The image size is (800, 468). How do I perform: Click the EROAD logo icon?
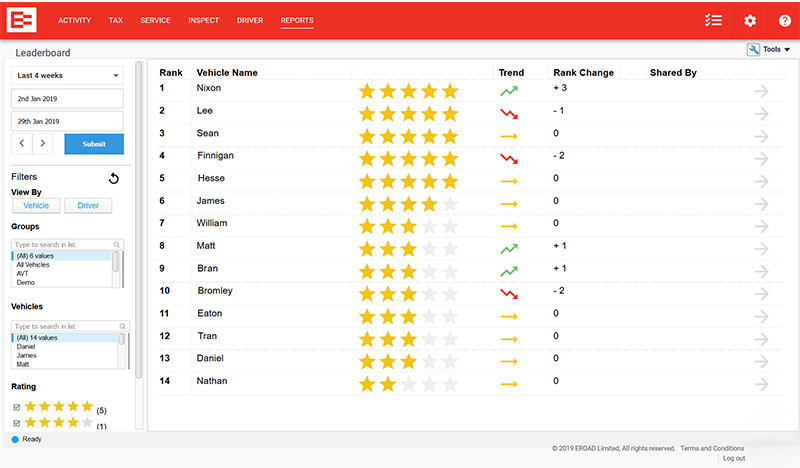coord(21,20)
